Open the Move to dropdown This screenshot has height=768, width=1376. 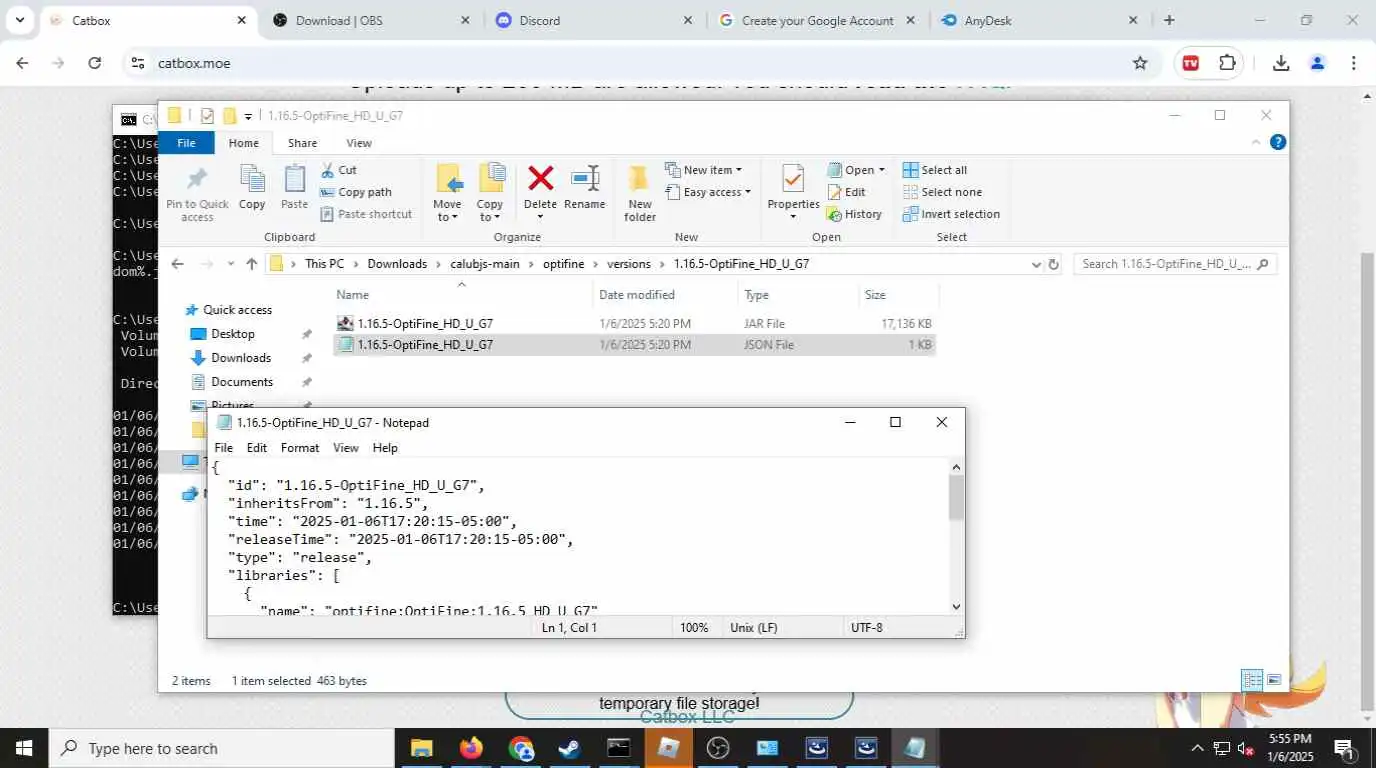448,194
